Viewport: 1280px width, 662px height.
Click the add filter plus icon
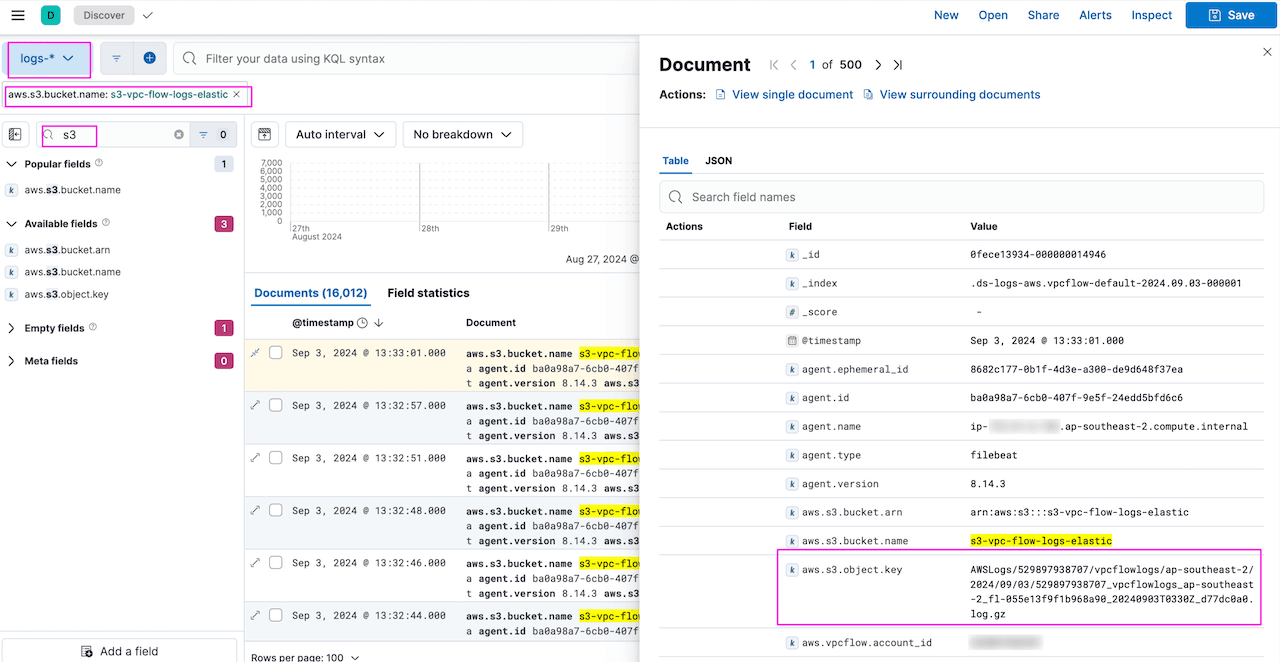click(x=150, y=59)
